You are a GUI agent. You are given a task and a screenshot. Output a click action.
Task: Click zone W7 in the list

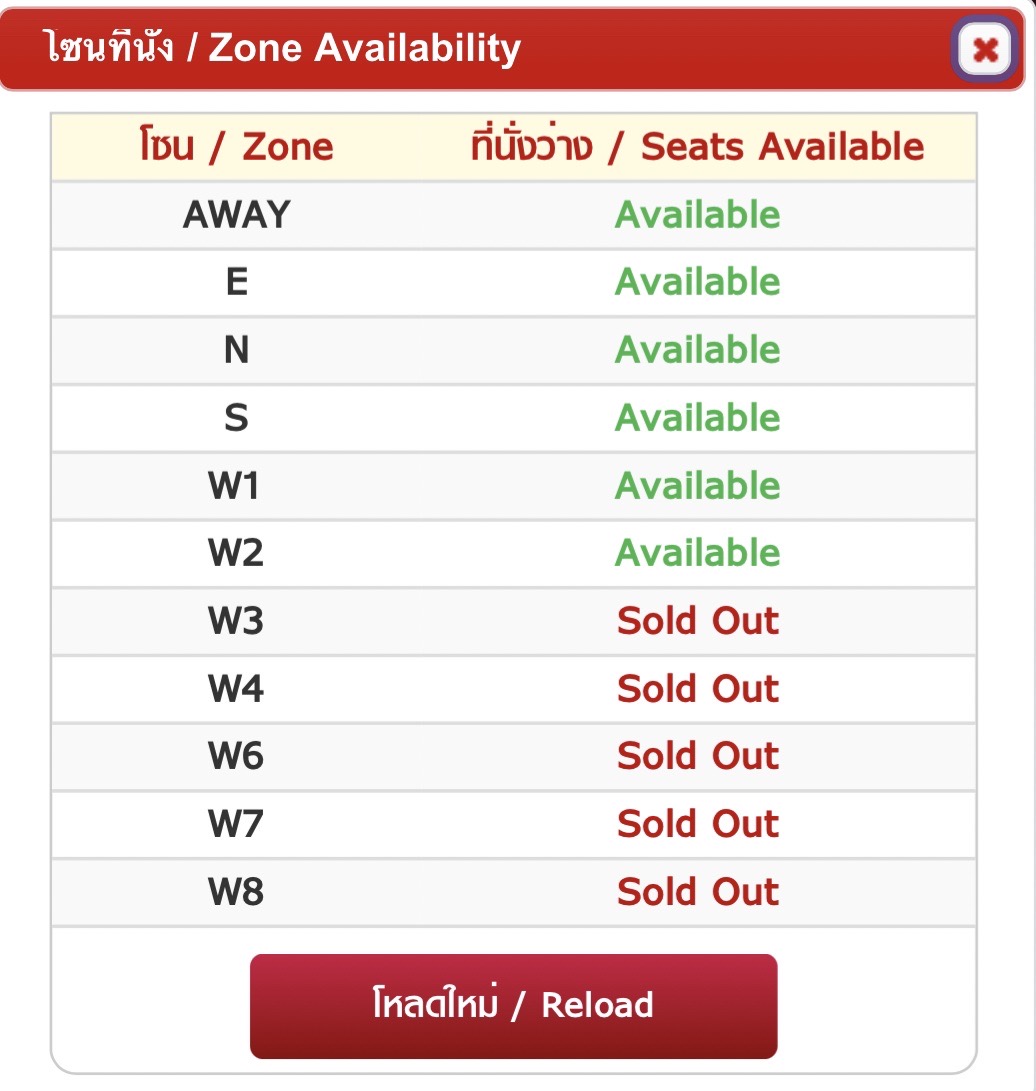click(236, 824)
